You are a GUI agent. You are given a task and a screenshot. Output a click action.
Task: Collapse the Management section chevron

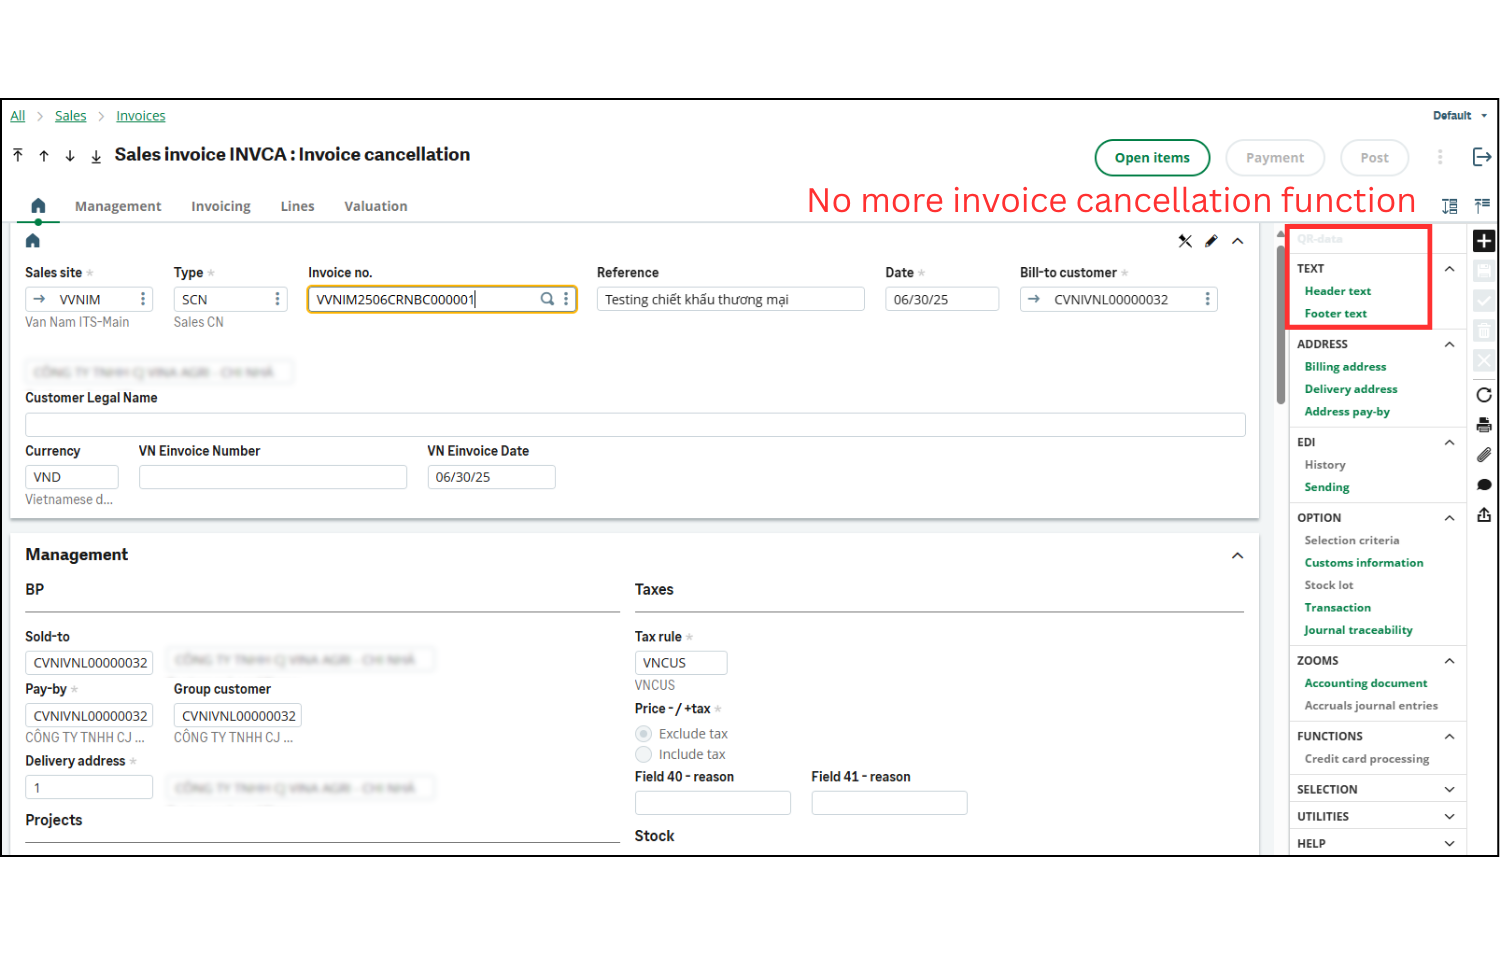(x=1237, y=556)
